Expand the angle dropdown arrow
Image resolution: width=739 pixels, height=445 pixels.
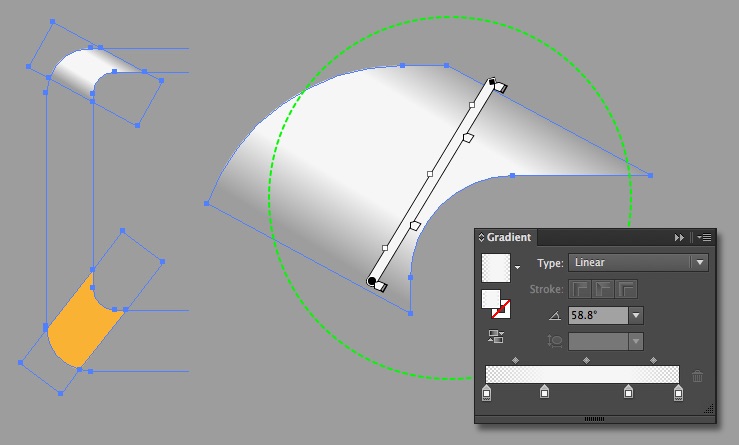[x=636, y=316]
